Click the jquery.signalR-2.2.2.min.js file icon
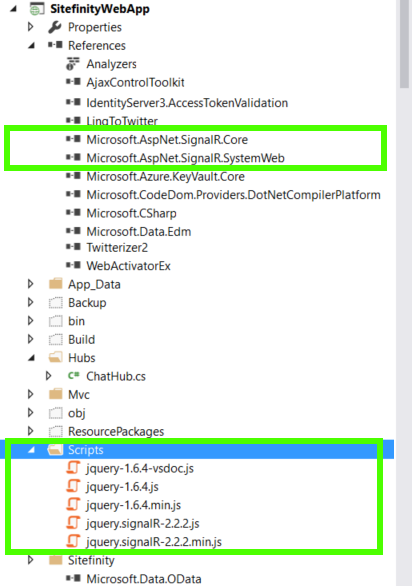 pyautogui.click(x=73, y=541)
